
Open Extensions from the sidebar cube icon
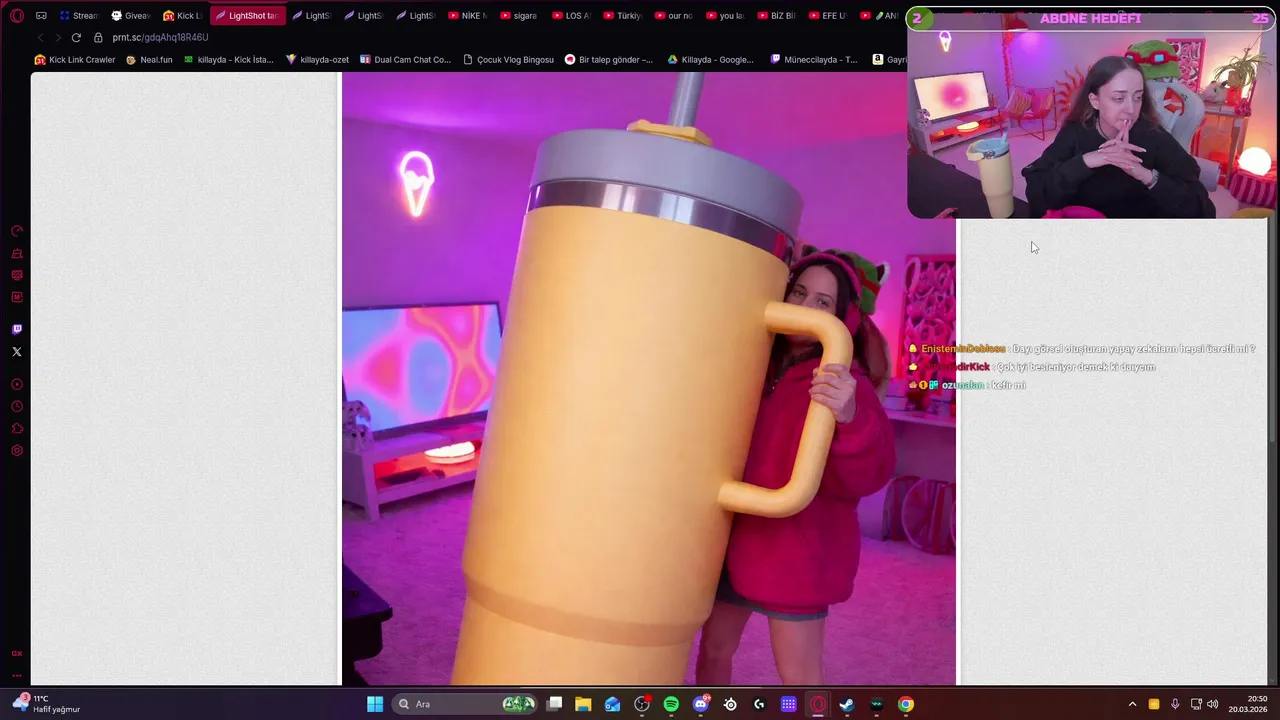17,428
